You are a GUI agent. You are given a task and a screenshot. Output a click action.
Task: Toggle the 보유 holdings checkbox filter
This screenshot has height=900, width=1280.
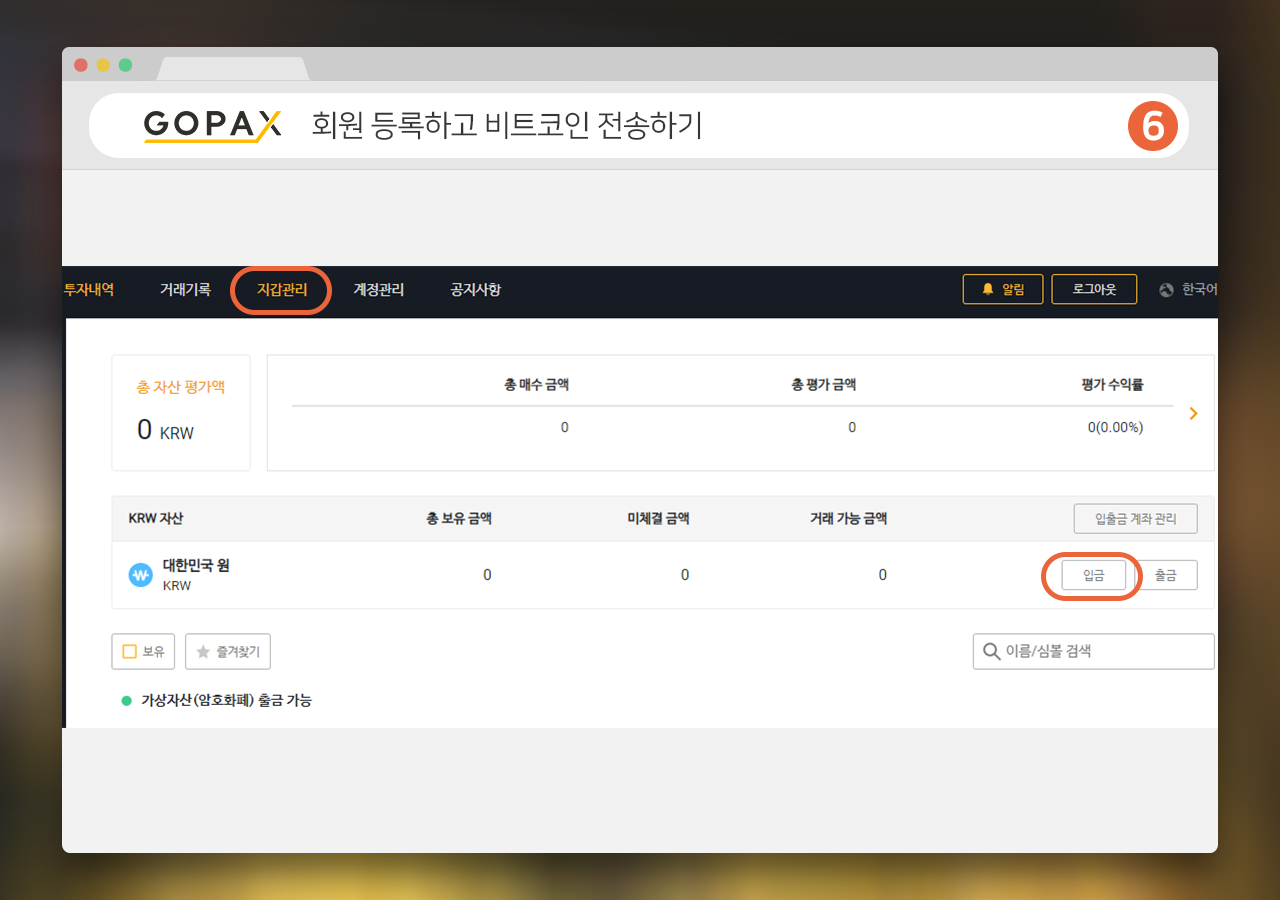click(x=144, y=651)
